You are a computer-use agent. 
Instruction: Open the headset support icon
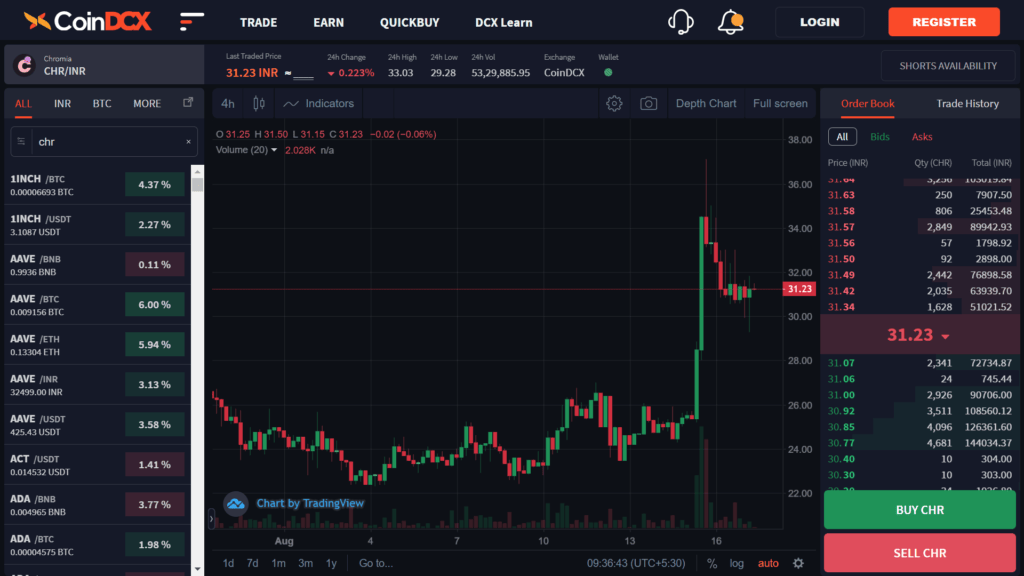pos(680,22)
